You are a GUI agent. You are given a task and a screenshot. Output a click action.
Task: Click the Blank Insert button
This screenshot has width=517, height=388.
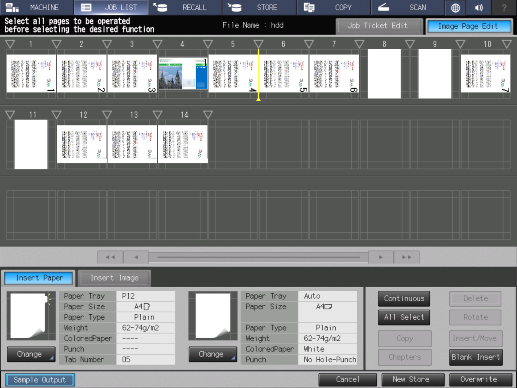(476, 357)
